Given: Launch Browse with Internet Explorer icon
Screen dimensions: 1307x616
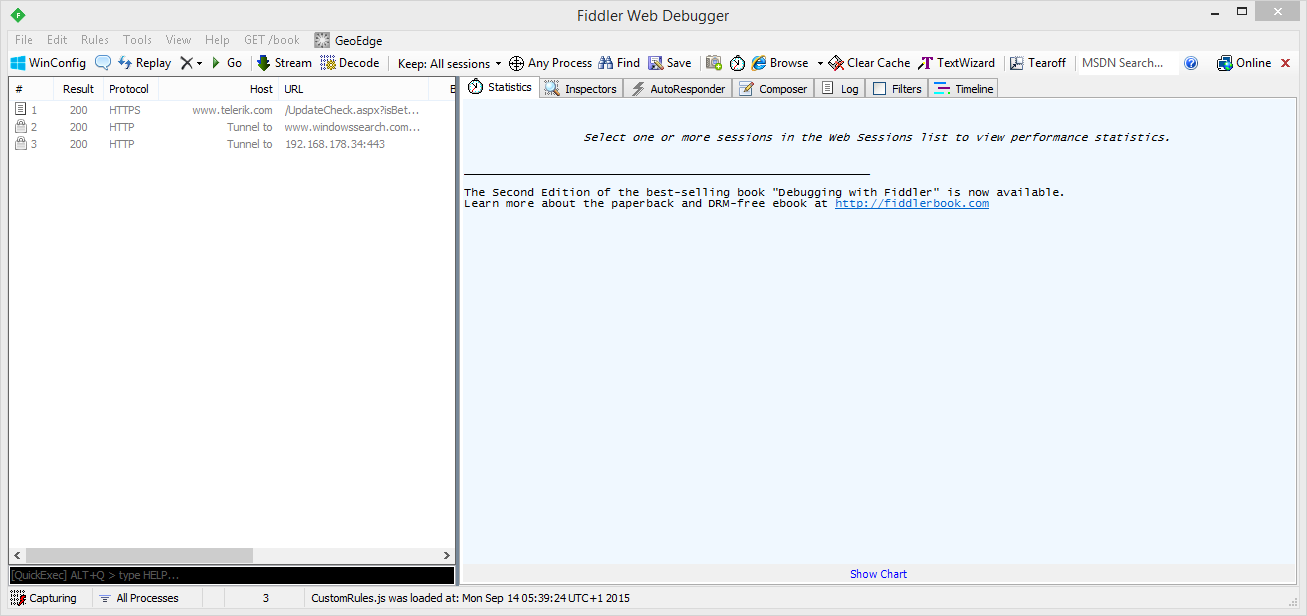Looking at the screenshot, I should click(x=780, y=63).
